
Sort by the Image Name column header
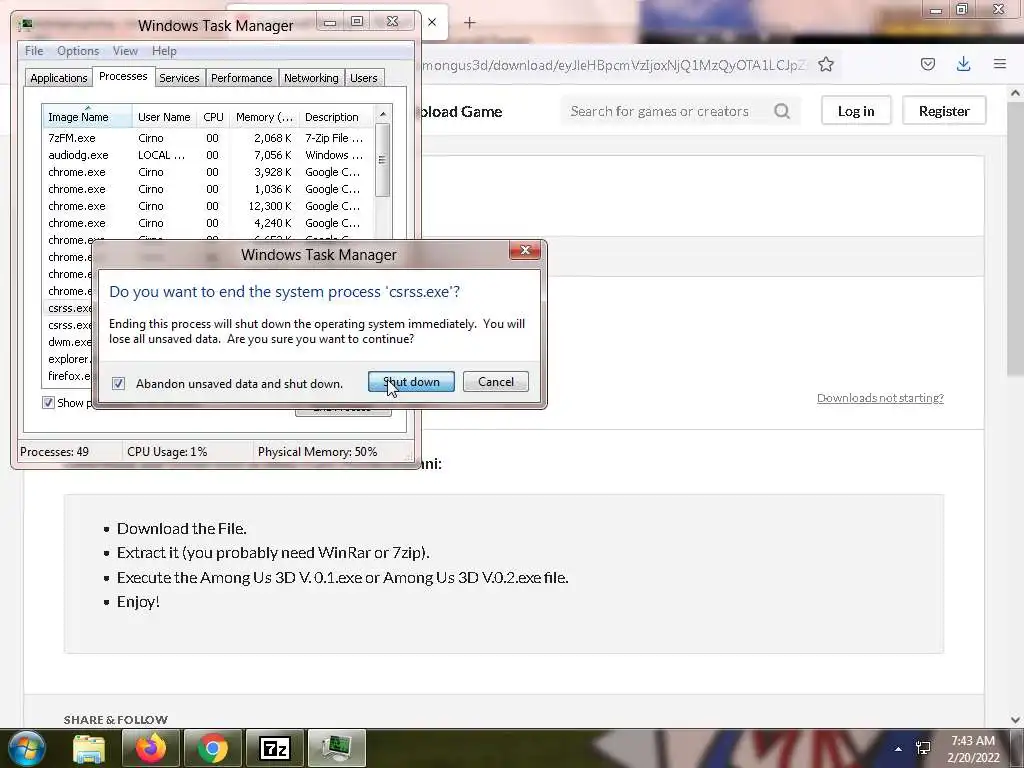tap(87, 117)
